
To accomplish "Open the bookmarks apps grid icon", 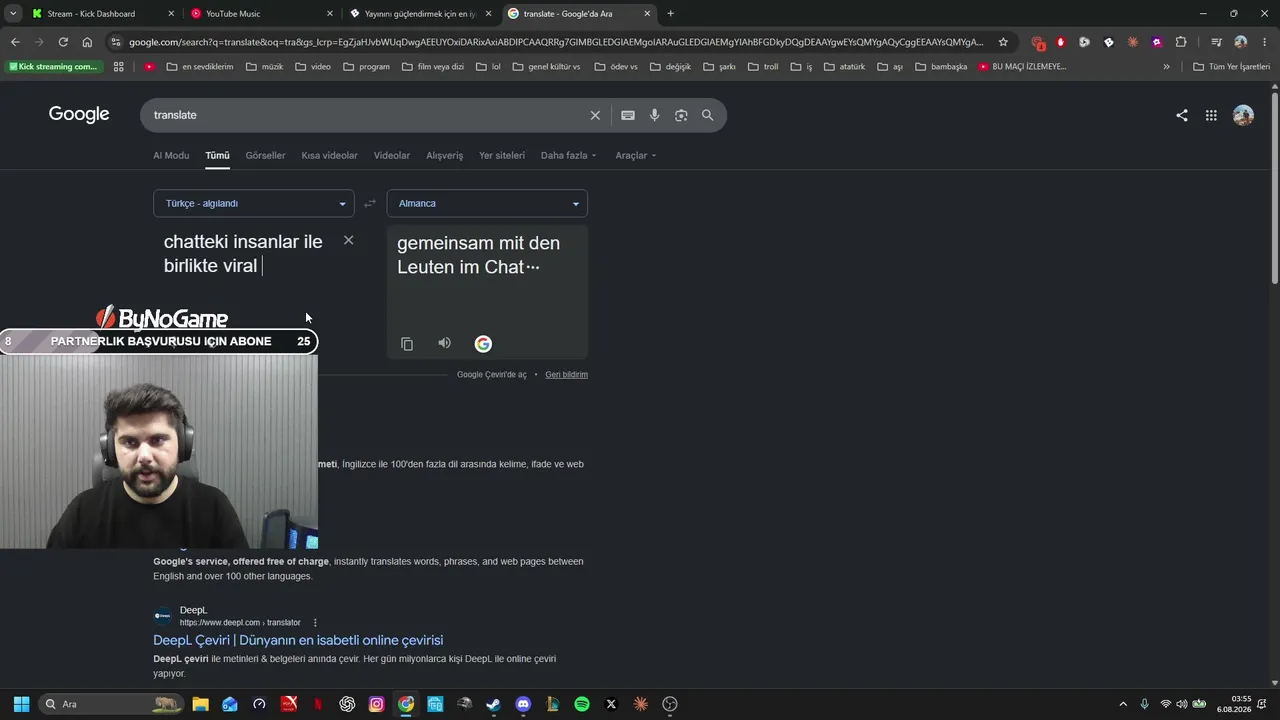I will (119, 67).
